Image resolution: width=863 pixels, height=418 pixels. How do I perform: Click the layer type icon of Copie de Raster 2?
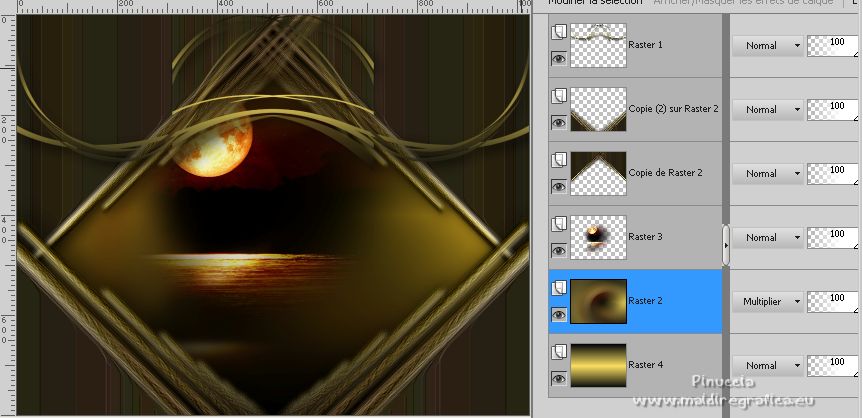point(559,160)
